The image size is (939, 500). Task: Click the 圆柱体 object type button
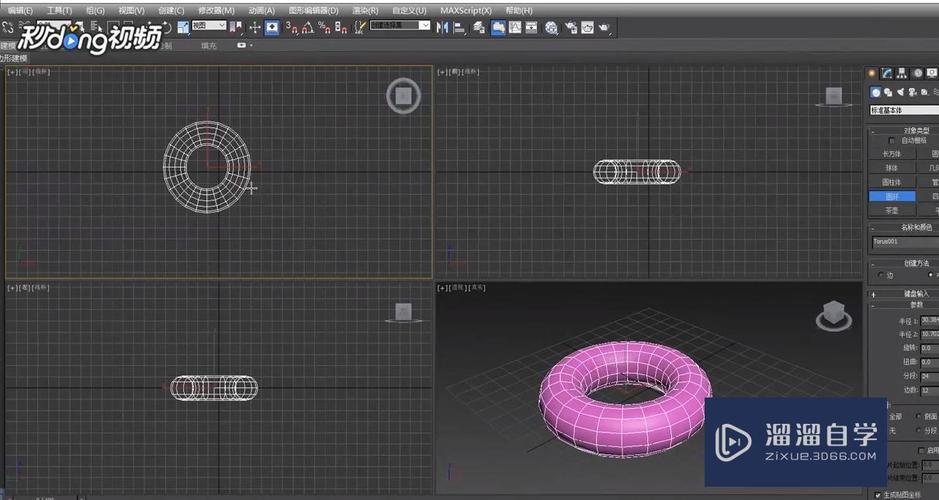[891, 183]
